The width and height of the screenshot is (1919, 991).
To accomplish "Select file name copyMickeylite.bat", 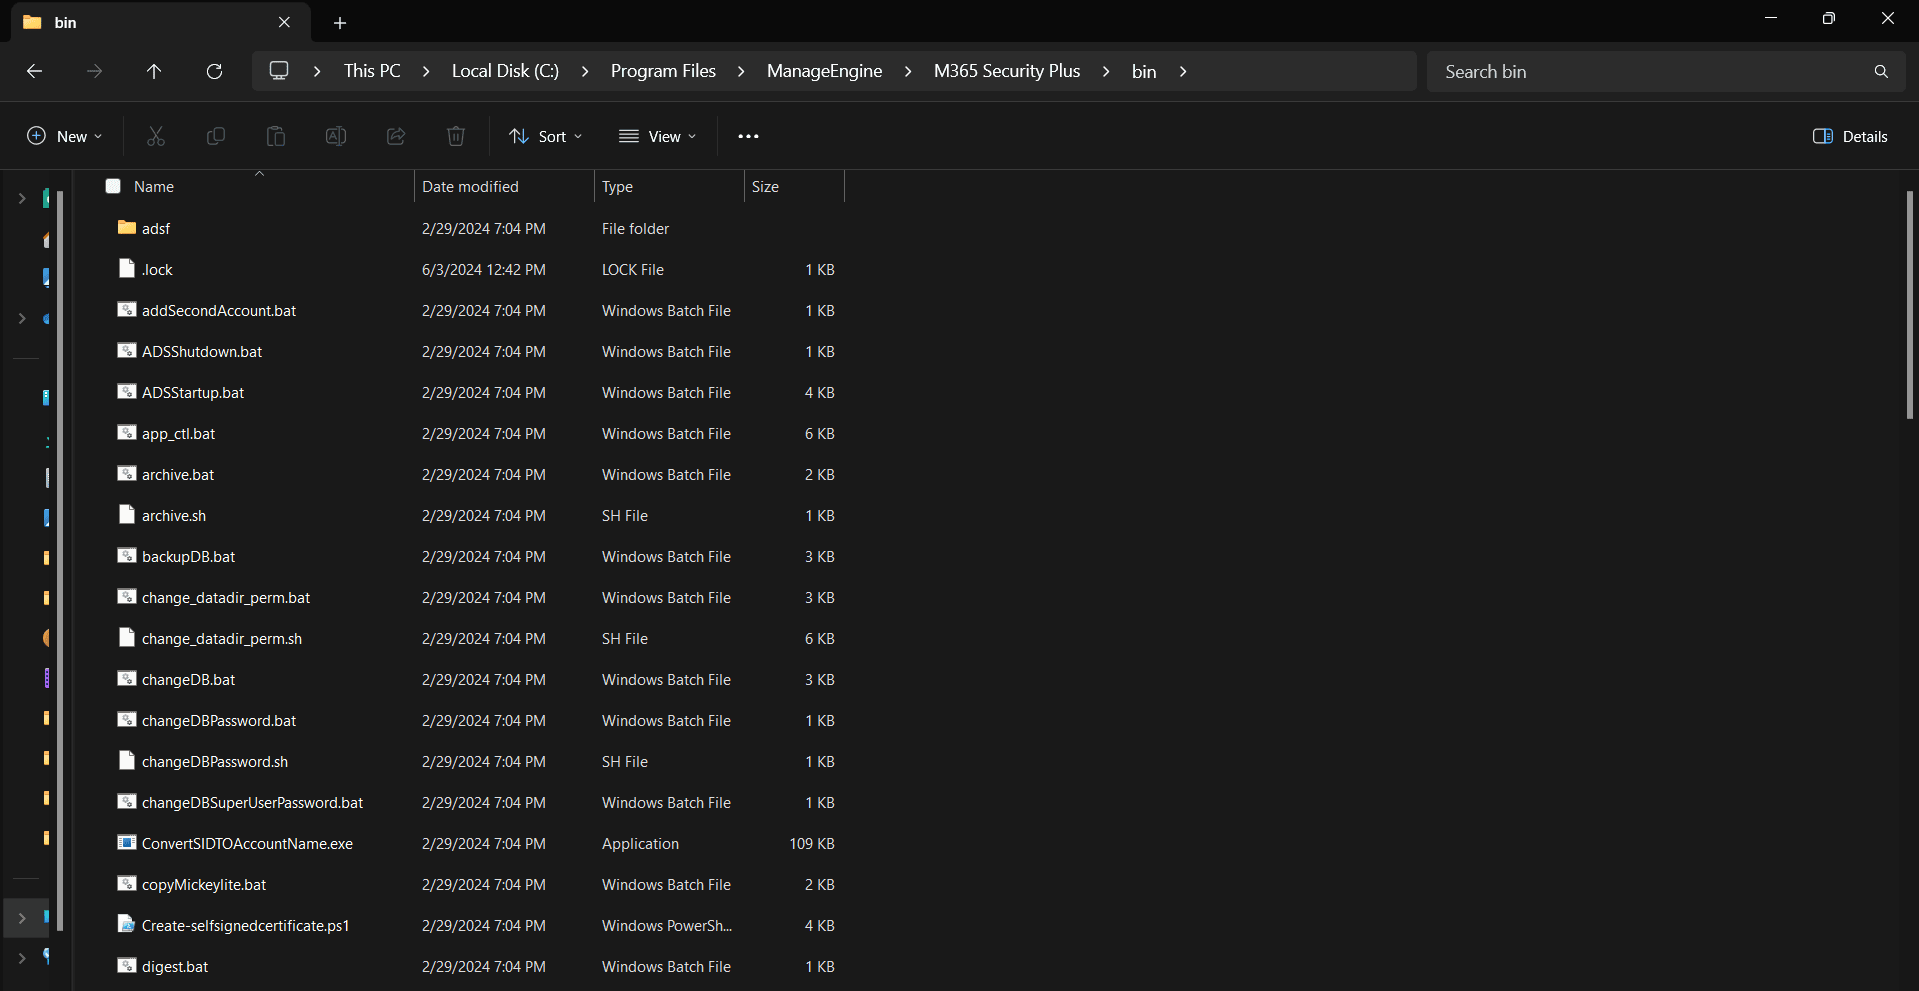I will point(204,884).
